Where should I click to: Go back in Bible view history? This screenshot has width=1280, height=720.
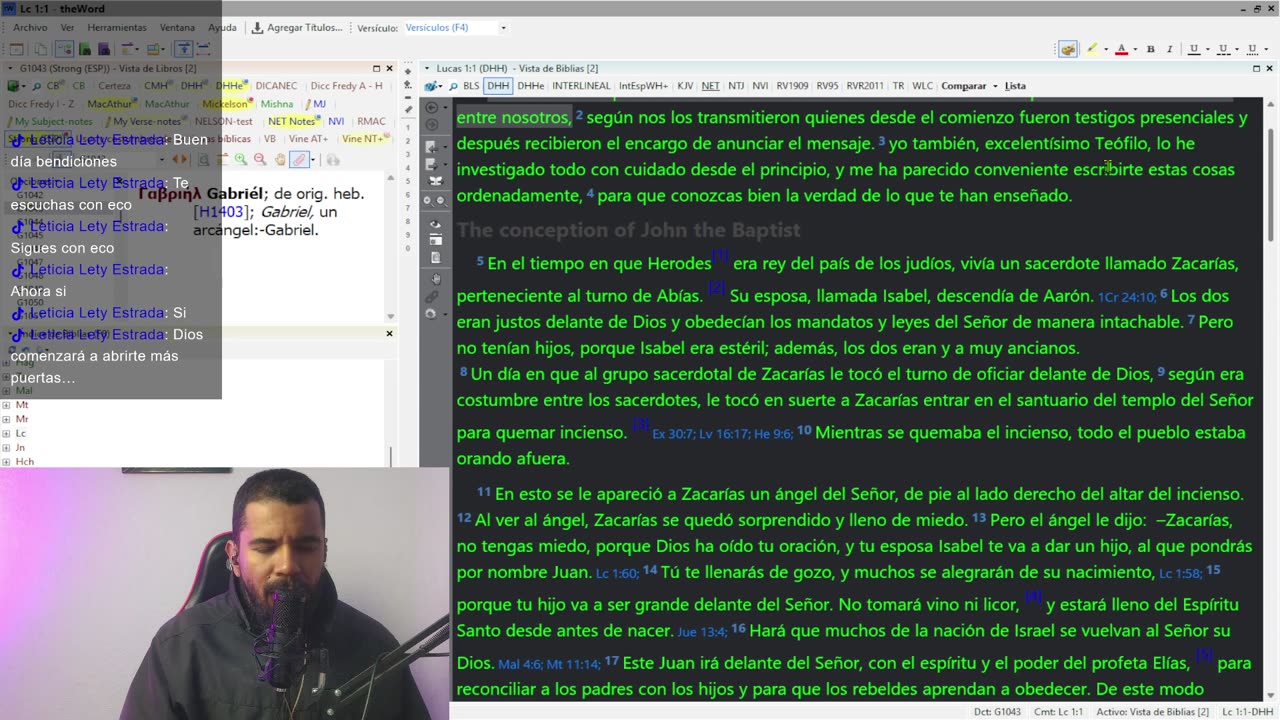[x=431, y=107]
